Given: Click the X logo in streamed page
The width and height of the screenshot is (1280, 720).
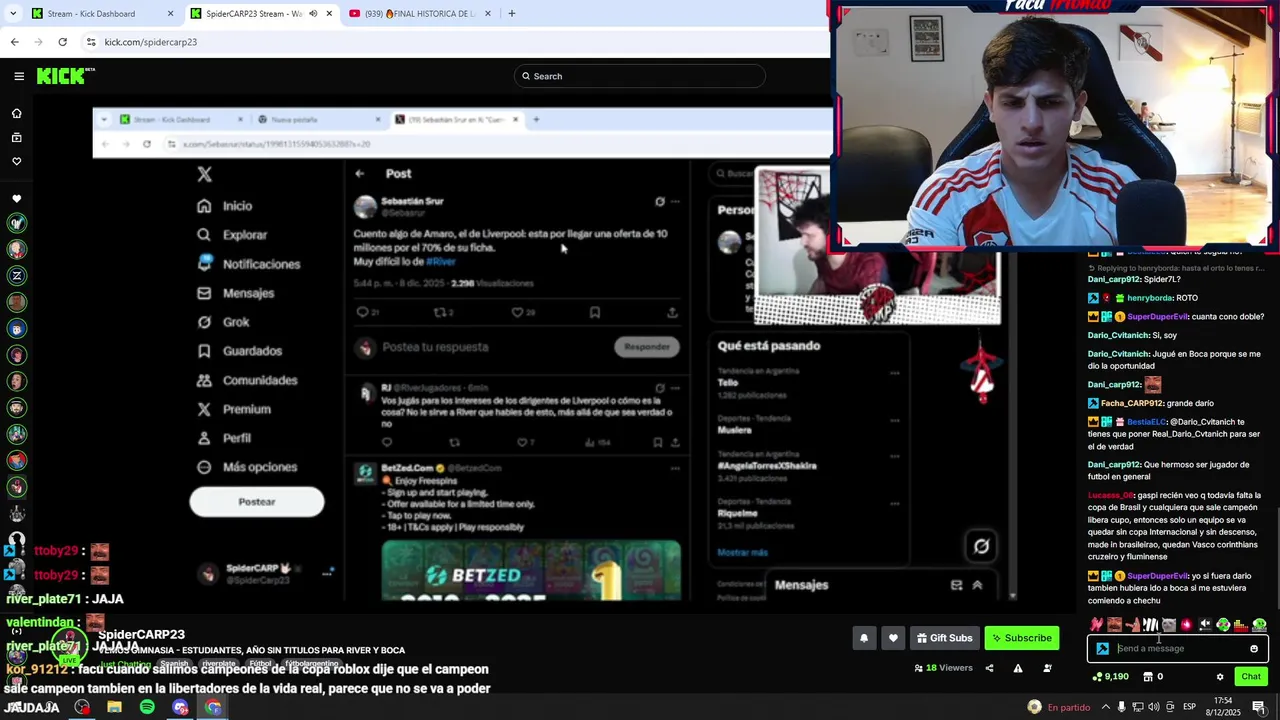Looking at the screenshot, I should click(x=204, y=174).
